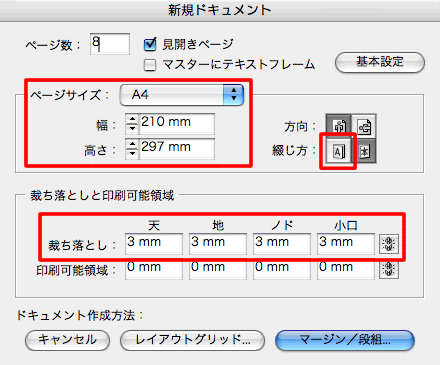Image resolution: width=440 pixels, height=365 pixels.
Task: Click 印刷可能領域 小口 field
Action: pos(346,270)
